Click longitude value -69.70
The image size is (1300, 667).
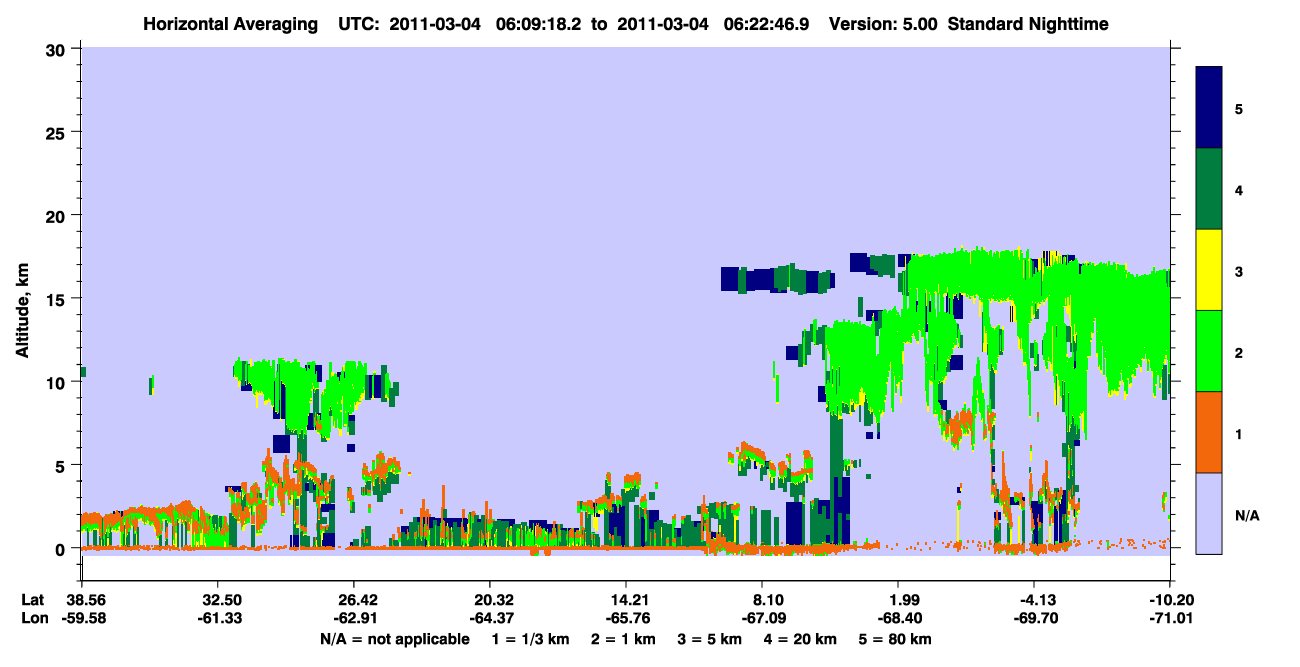(1034, 618)
